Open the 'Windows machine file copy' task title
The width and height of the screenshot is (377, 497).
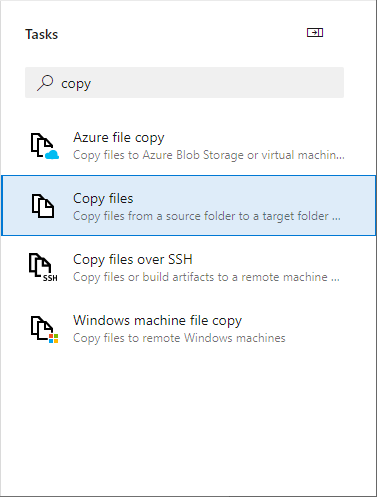pos(157,321)
